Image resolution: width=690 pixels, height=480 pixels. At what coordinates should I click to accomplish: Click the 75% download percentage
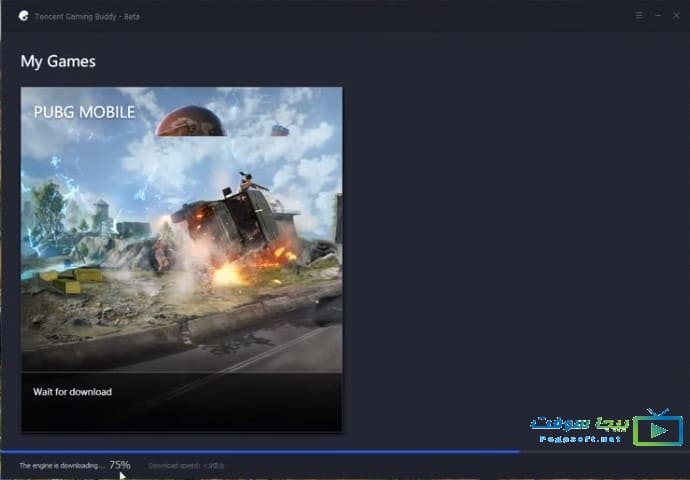(x=120, y=465)
